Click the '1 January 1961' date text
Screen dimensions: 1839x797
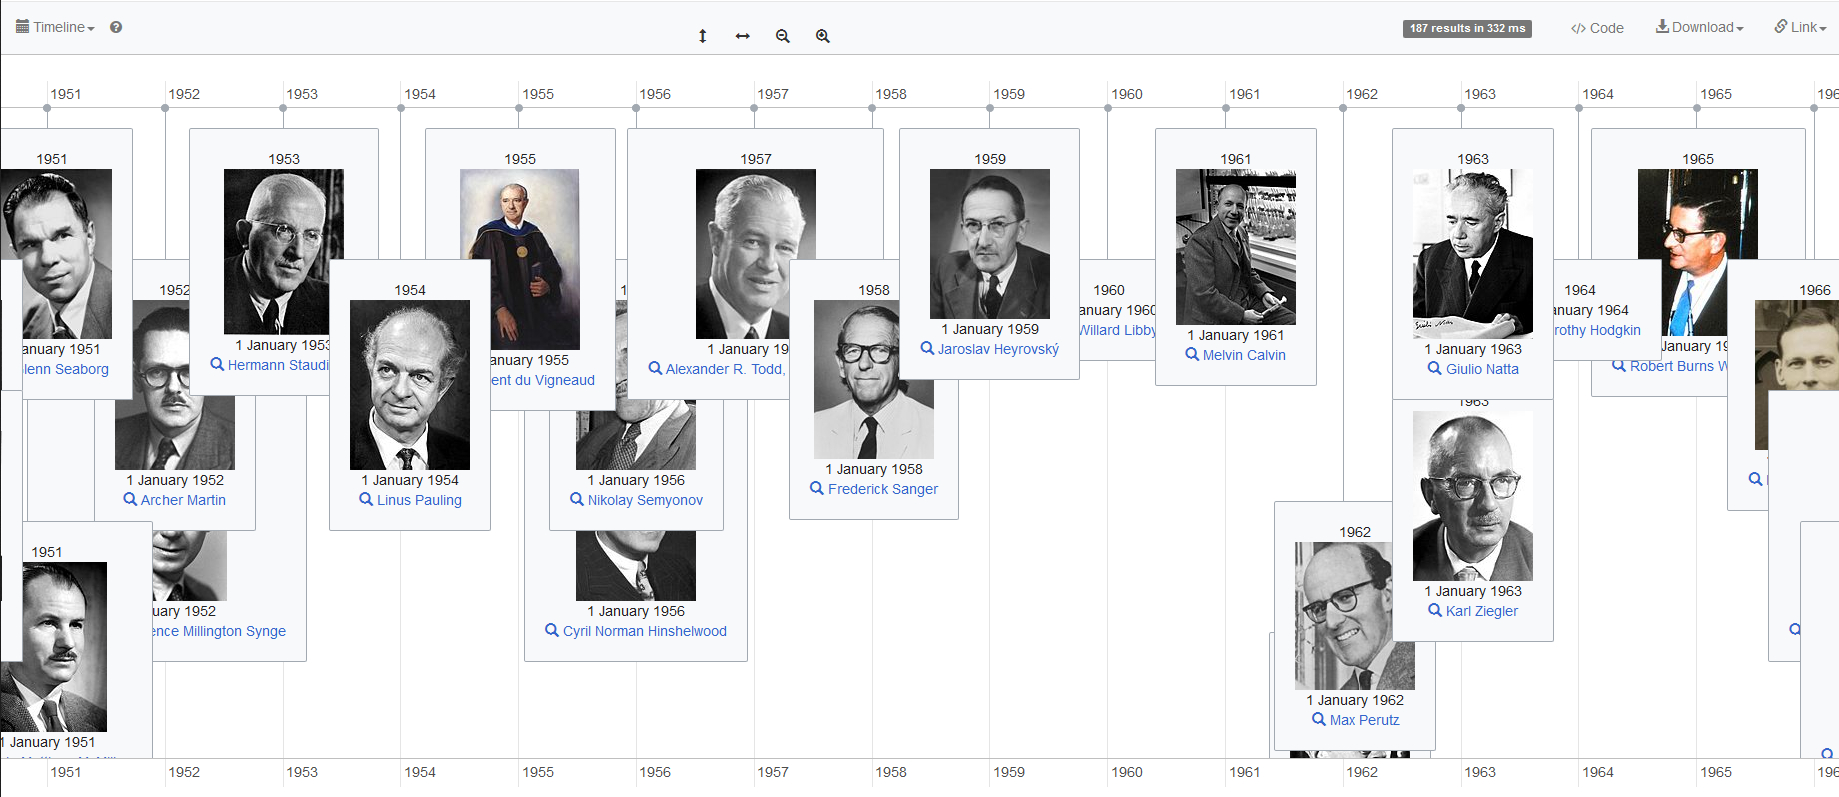1236,335
